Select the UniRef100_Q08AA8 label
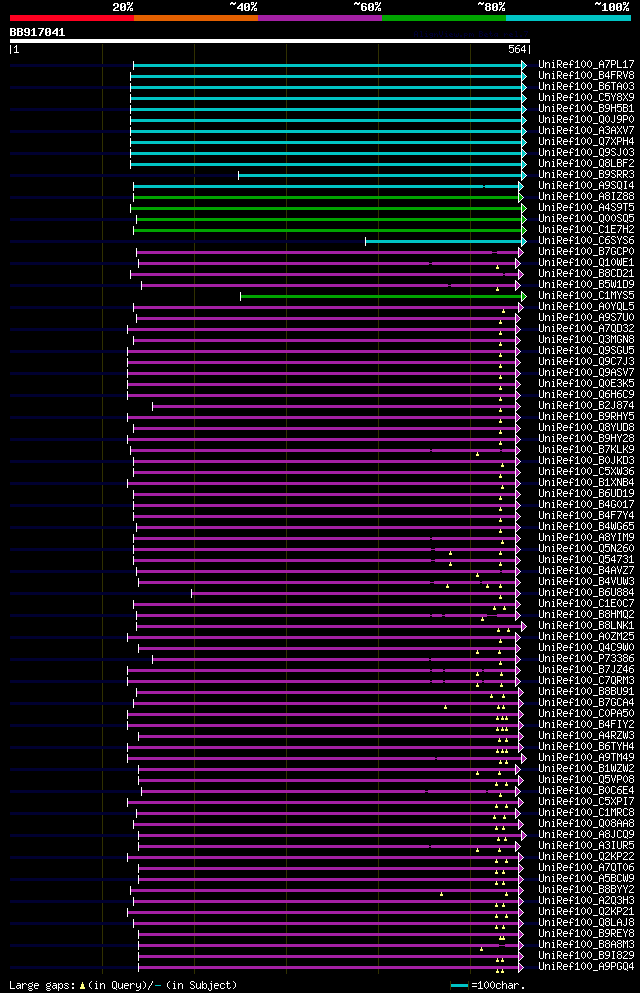This screenshot has height=993, width=640. click(x=586, y=823)
